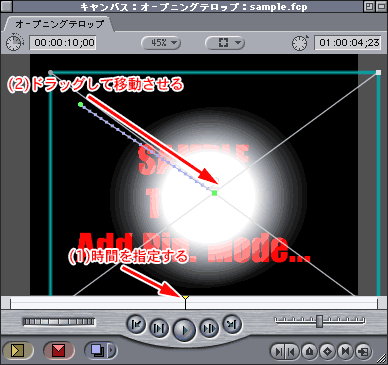Open the 45% zoom dropdown
The width and height of the screenshot is (388, 365).
coord(161,43)
